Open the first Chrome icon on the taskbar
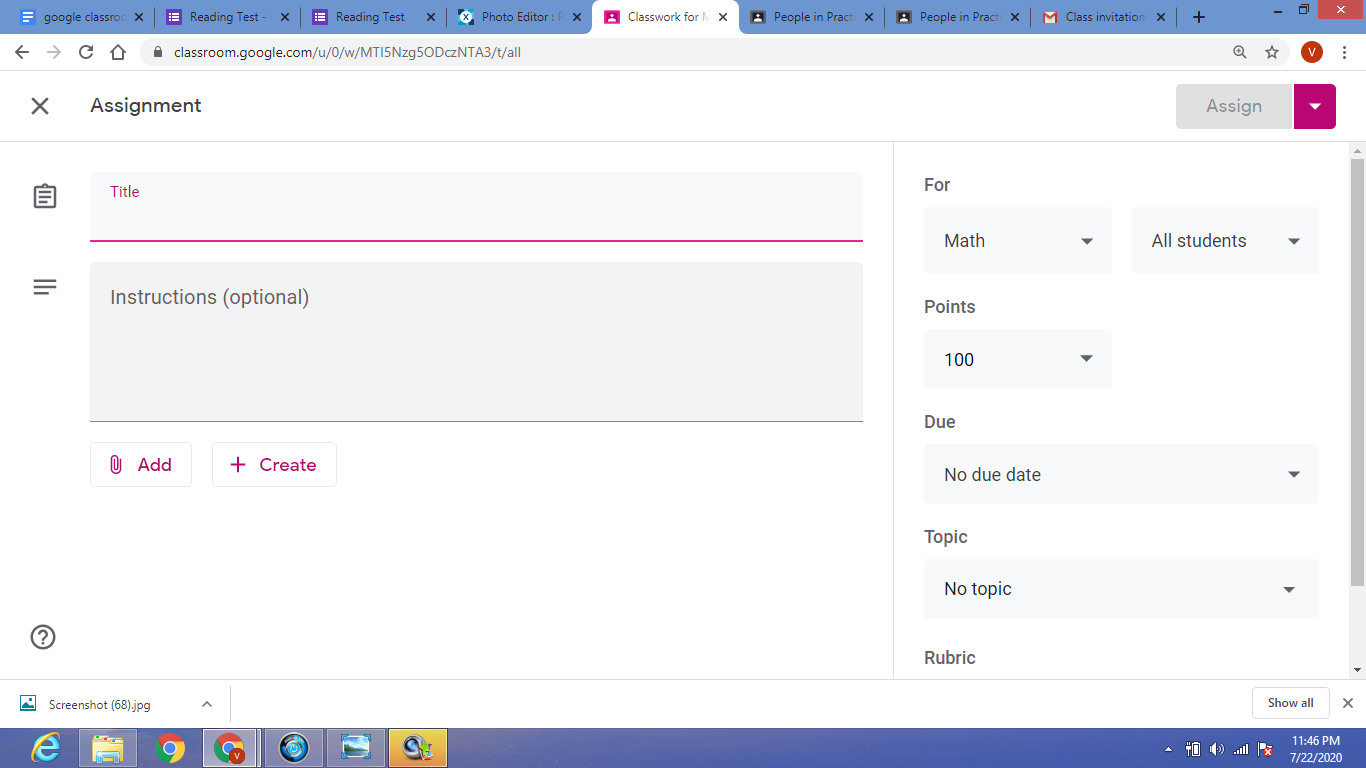 pos(170,748)
